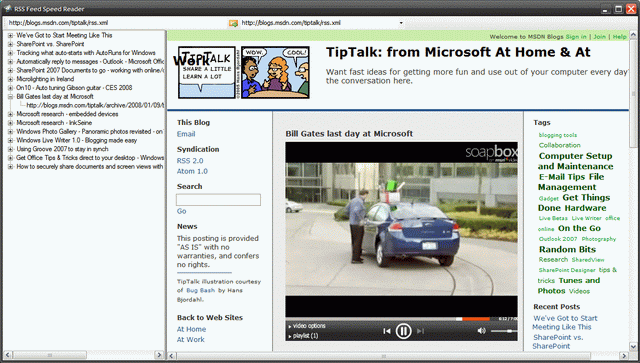Screen dimensions: 640x363
Task: Select the blogs.msdn.com archive URL child node
Action: coord(95,105)
